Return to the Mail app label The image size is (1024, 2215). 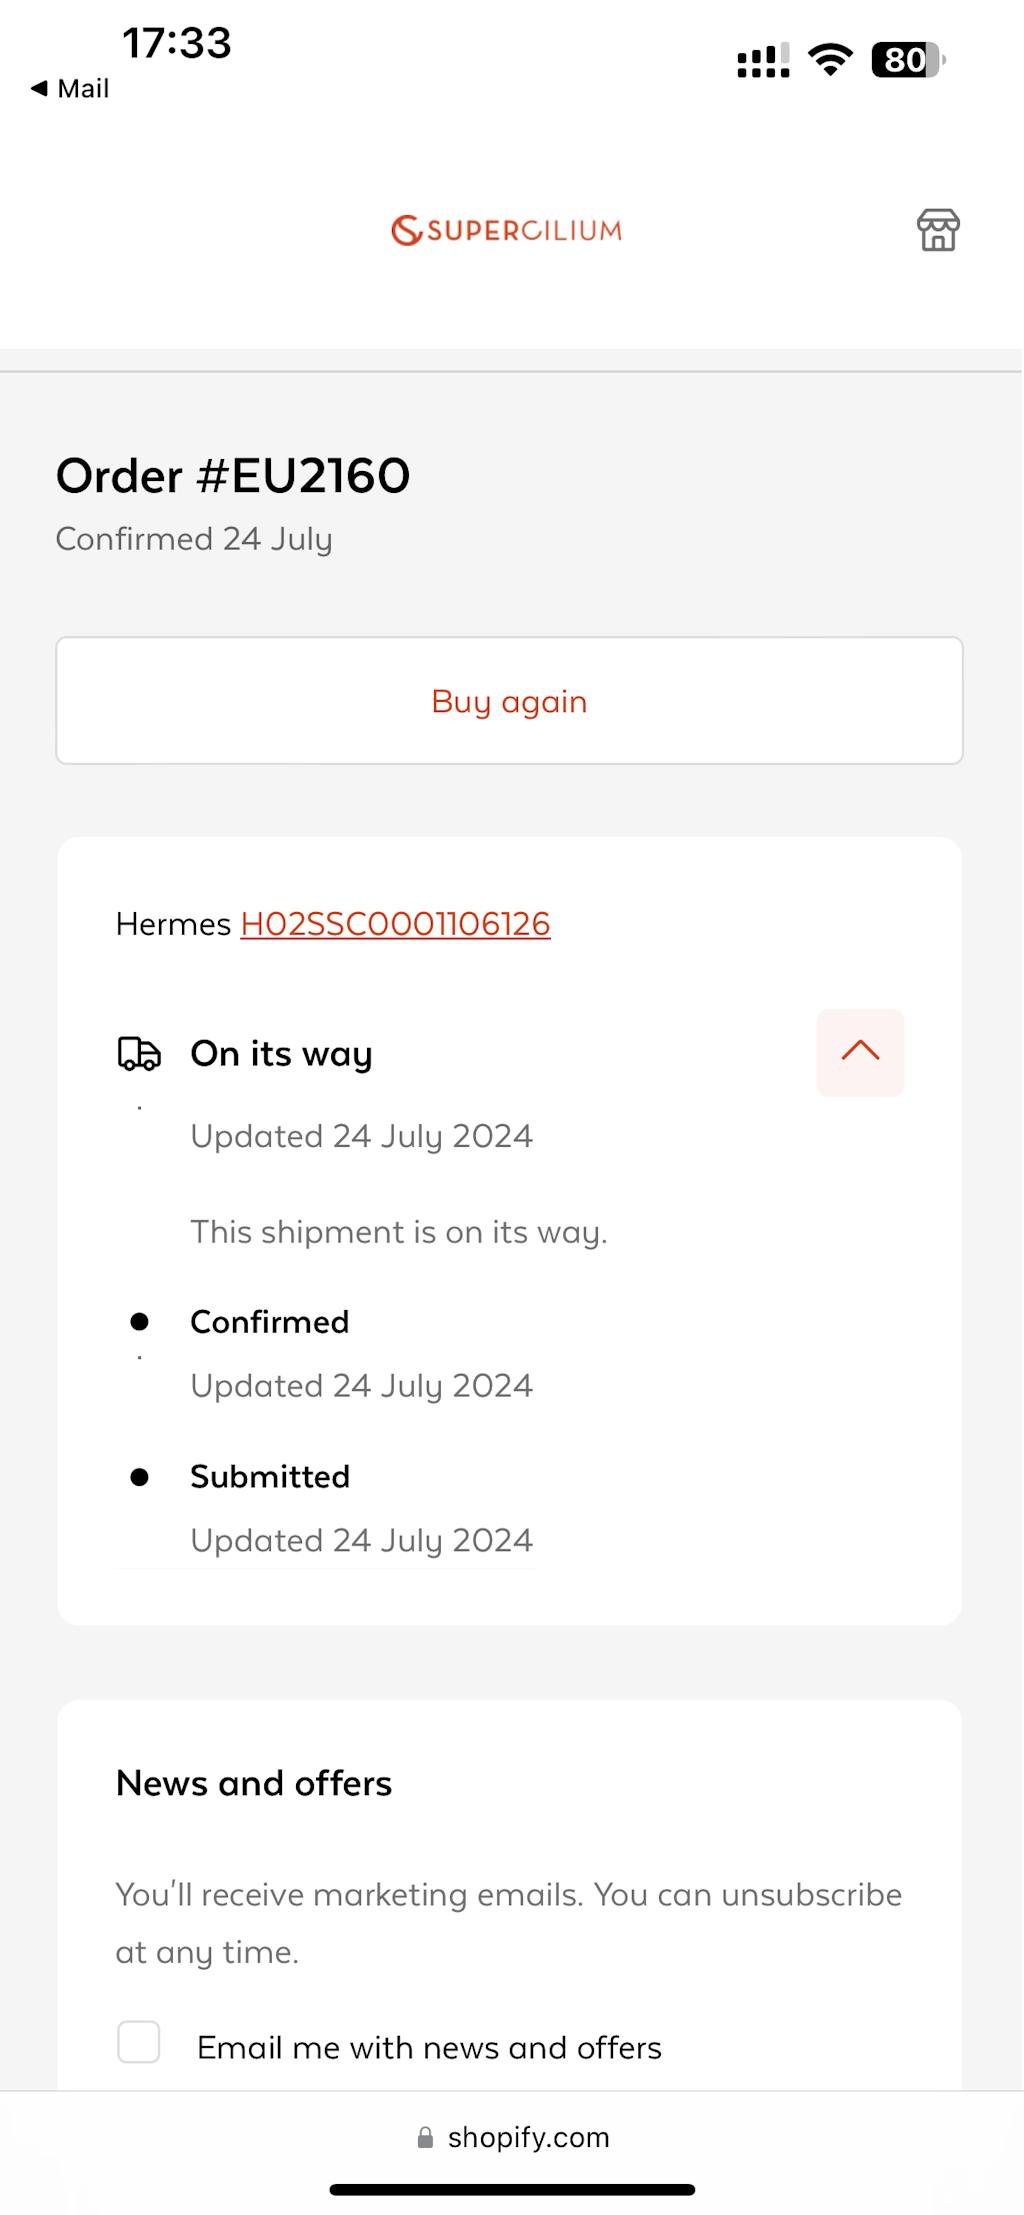coord(83,88)
